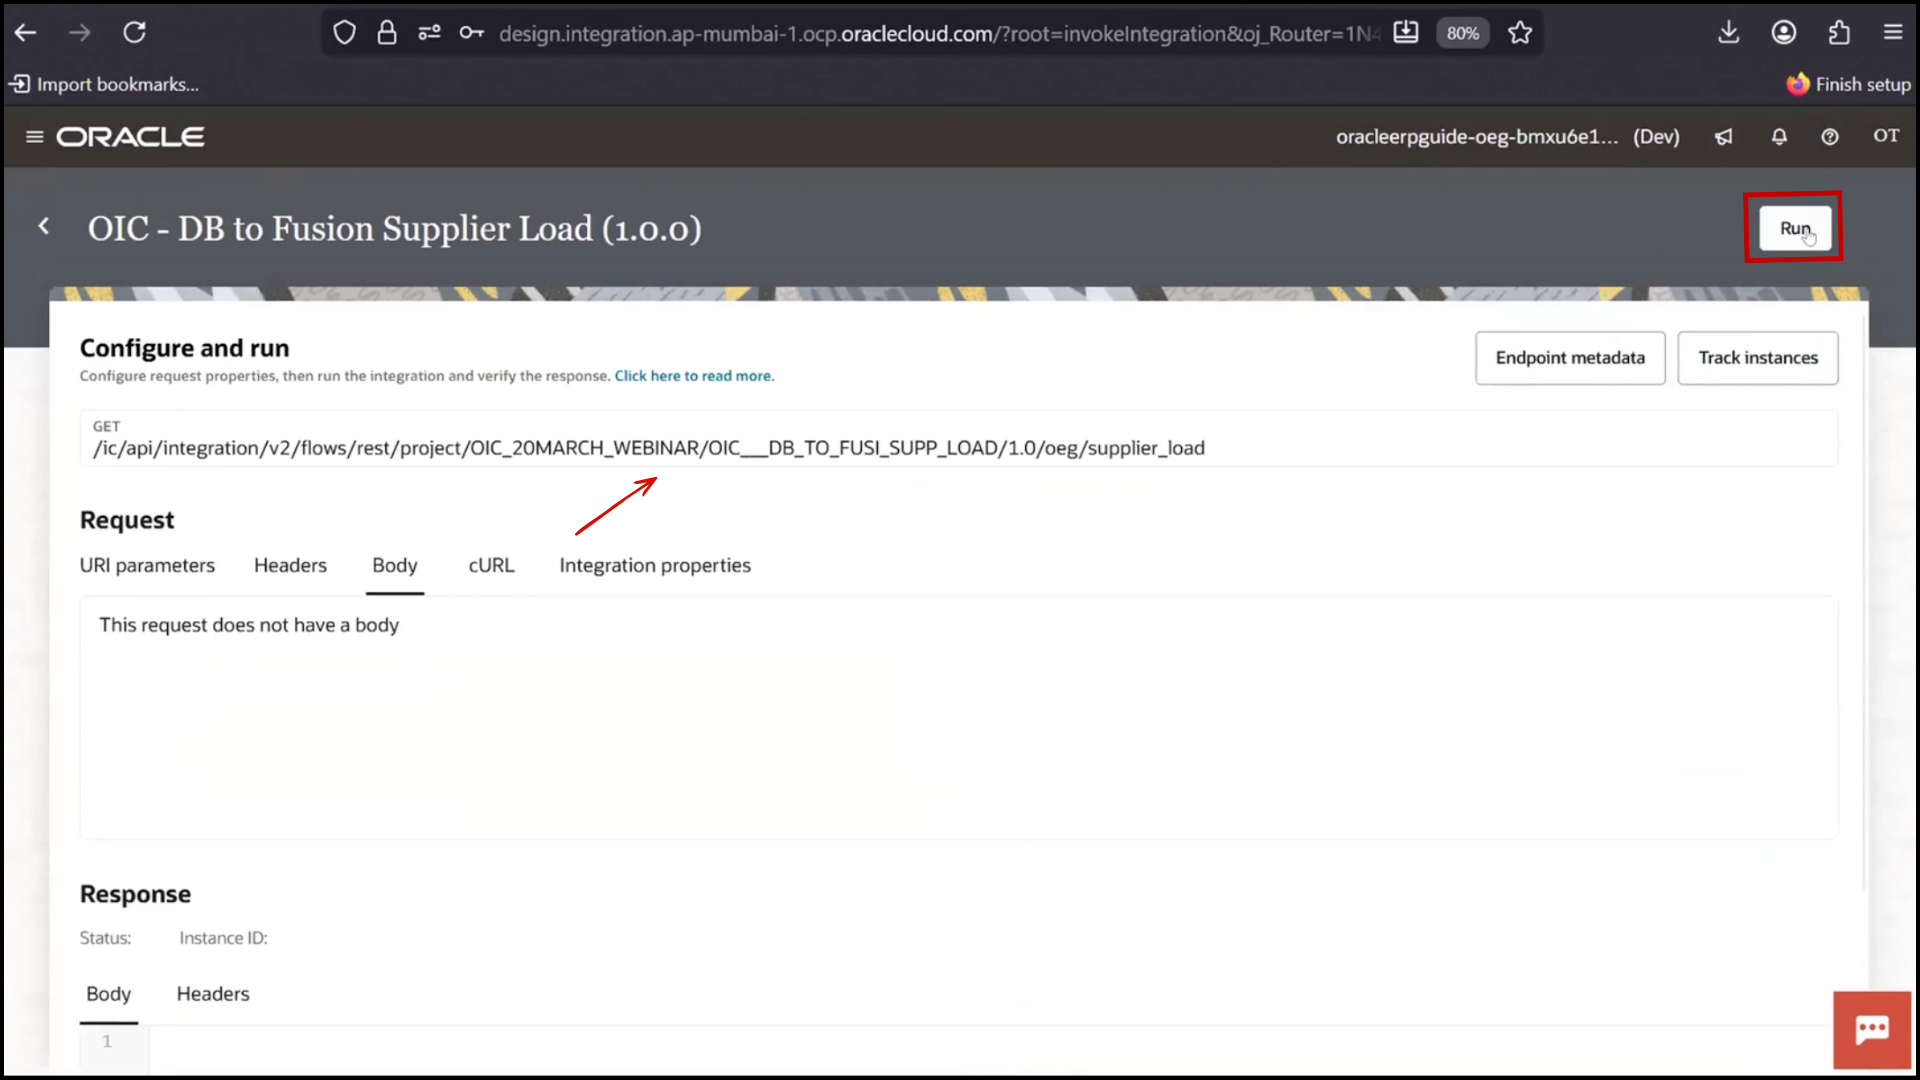Click the "Instance ID:" label
The height and width of the screenshot is (1080, 1920).
[x=223, y=938]
